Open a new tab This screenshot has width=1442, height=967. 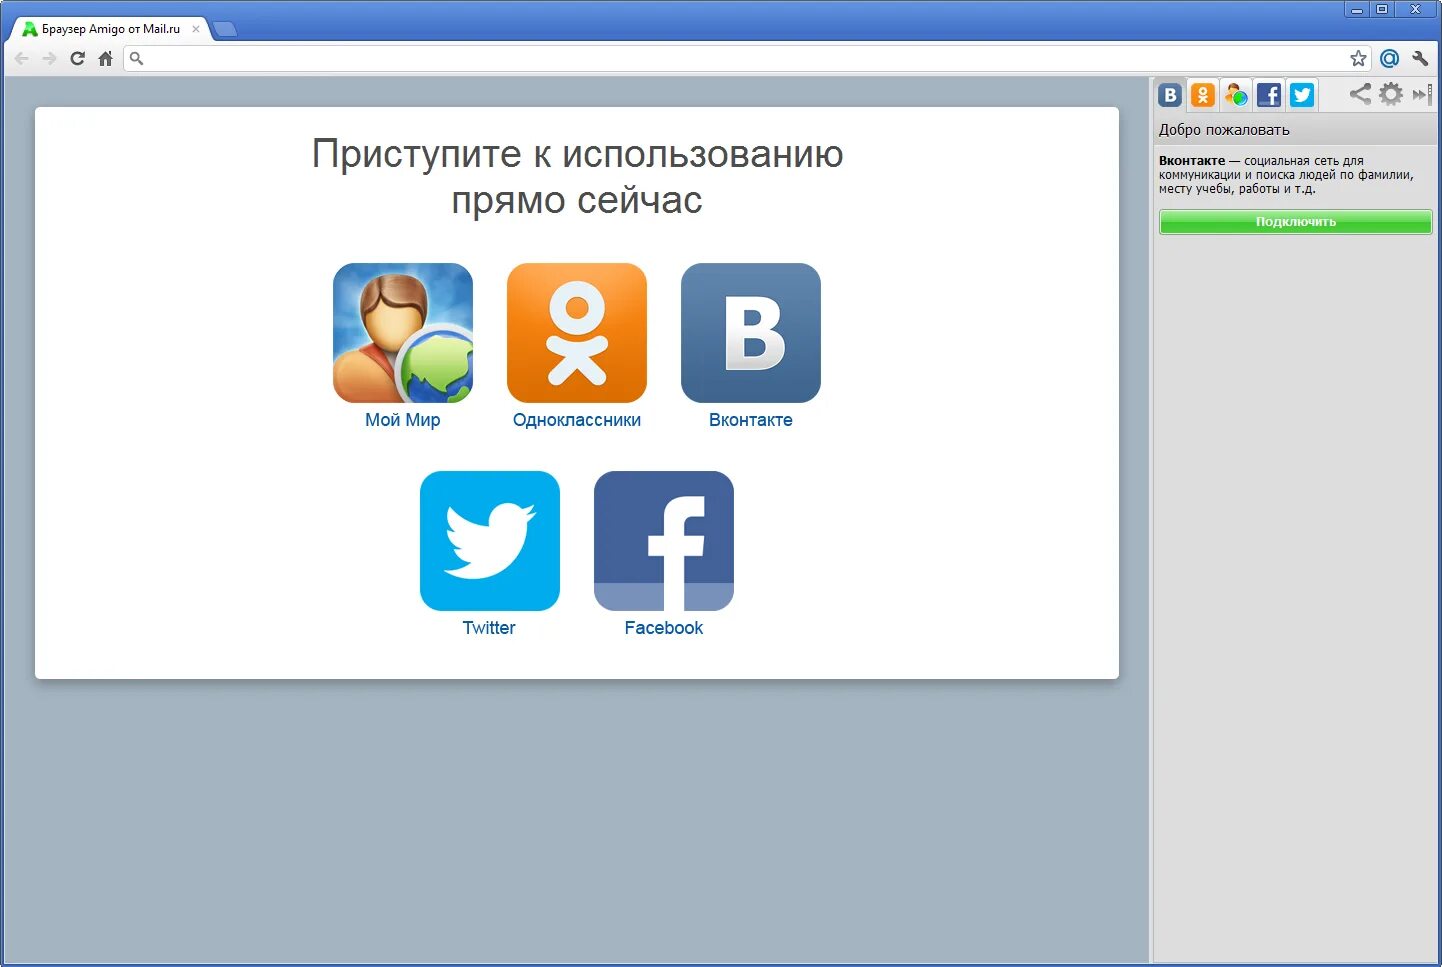226,29
